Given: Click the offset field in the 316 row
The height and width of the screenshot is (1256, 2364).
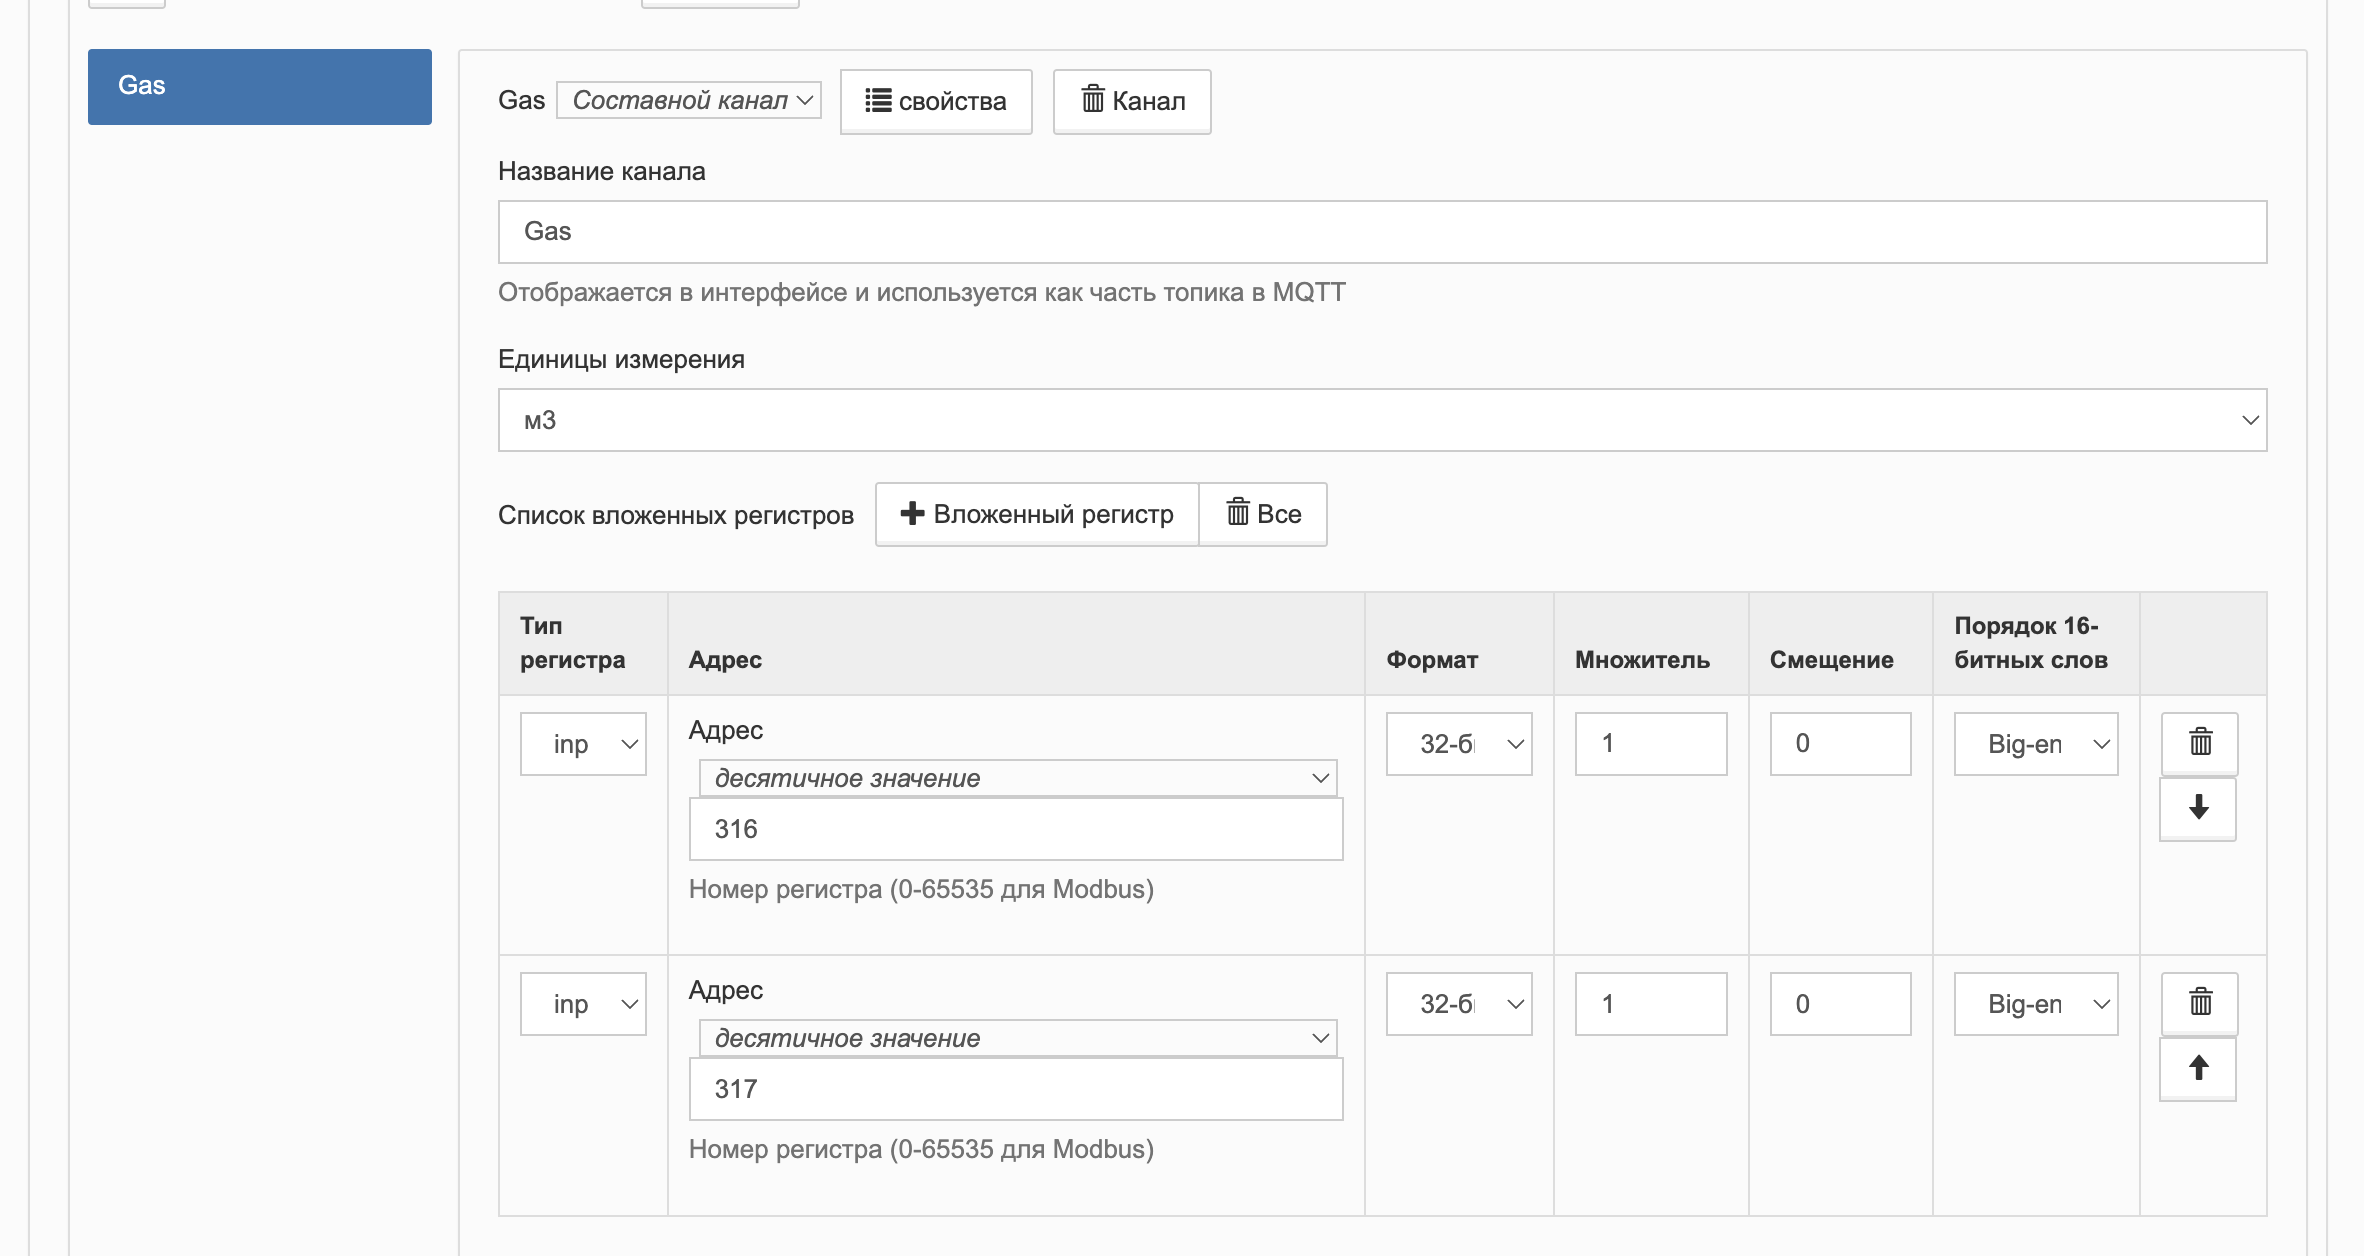Looking at the screenshot, I should (1840, 744).
